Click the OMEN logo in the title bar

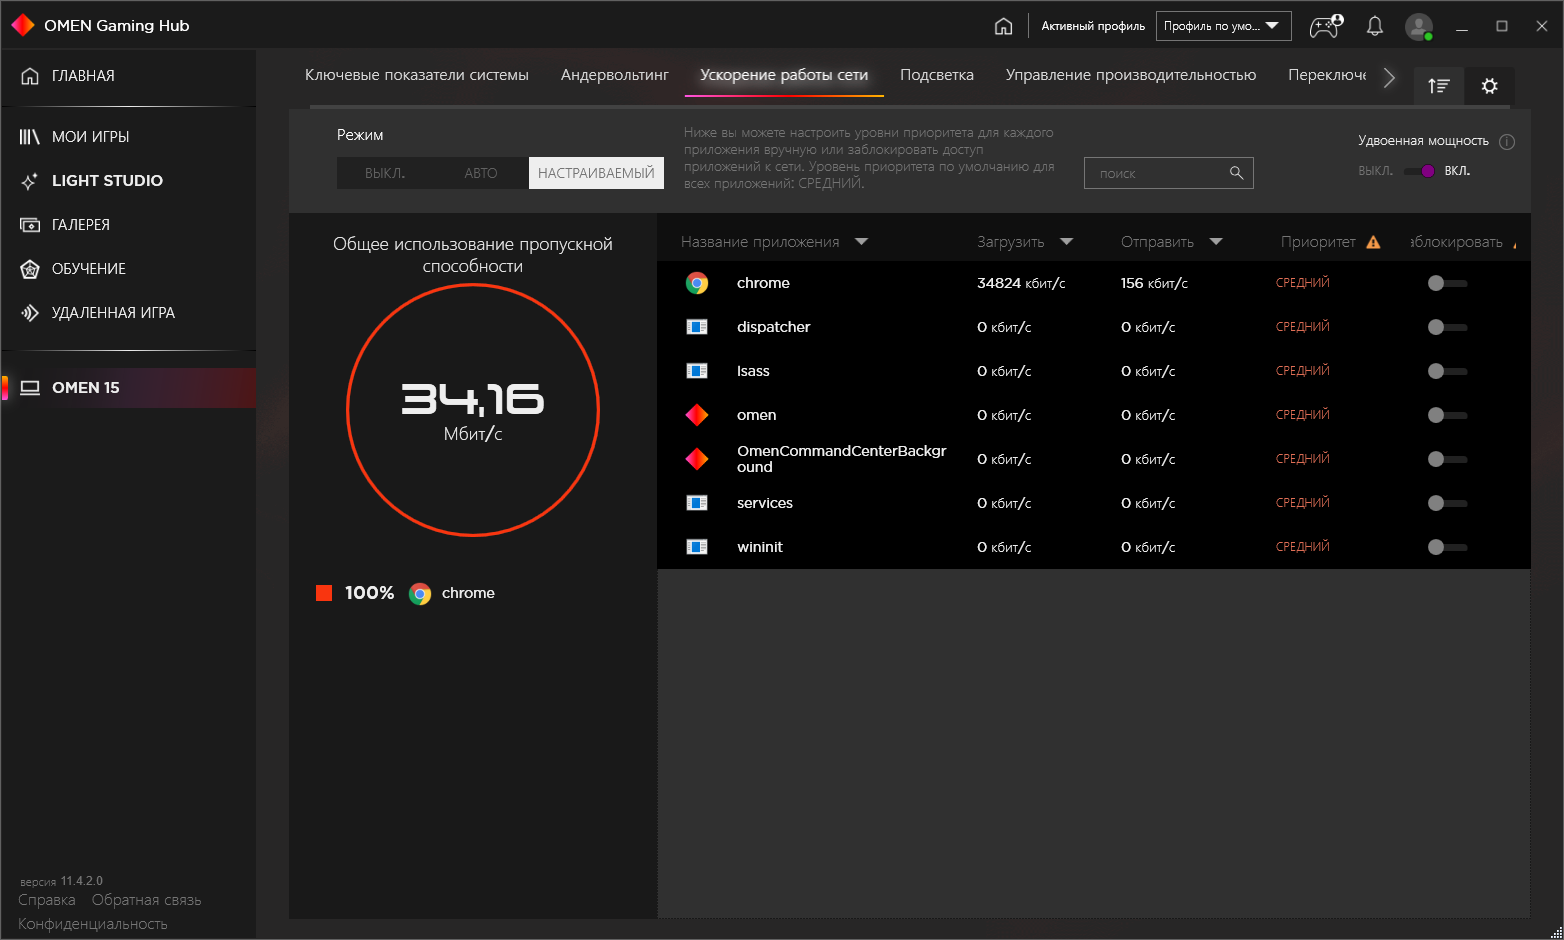coord(23,25)
